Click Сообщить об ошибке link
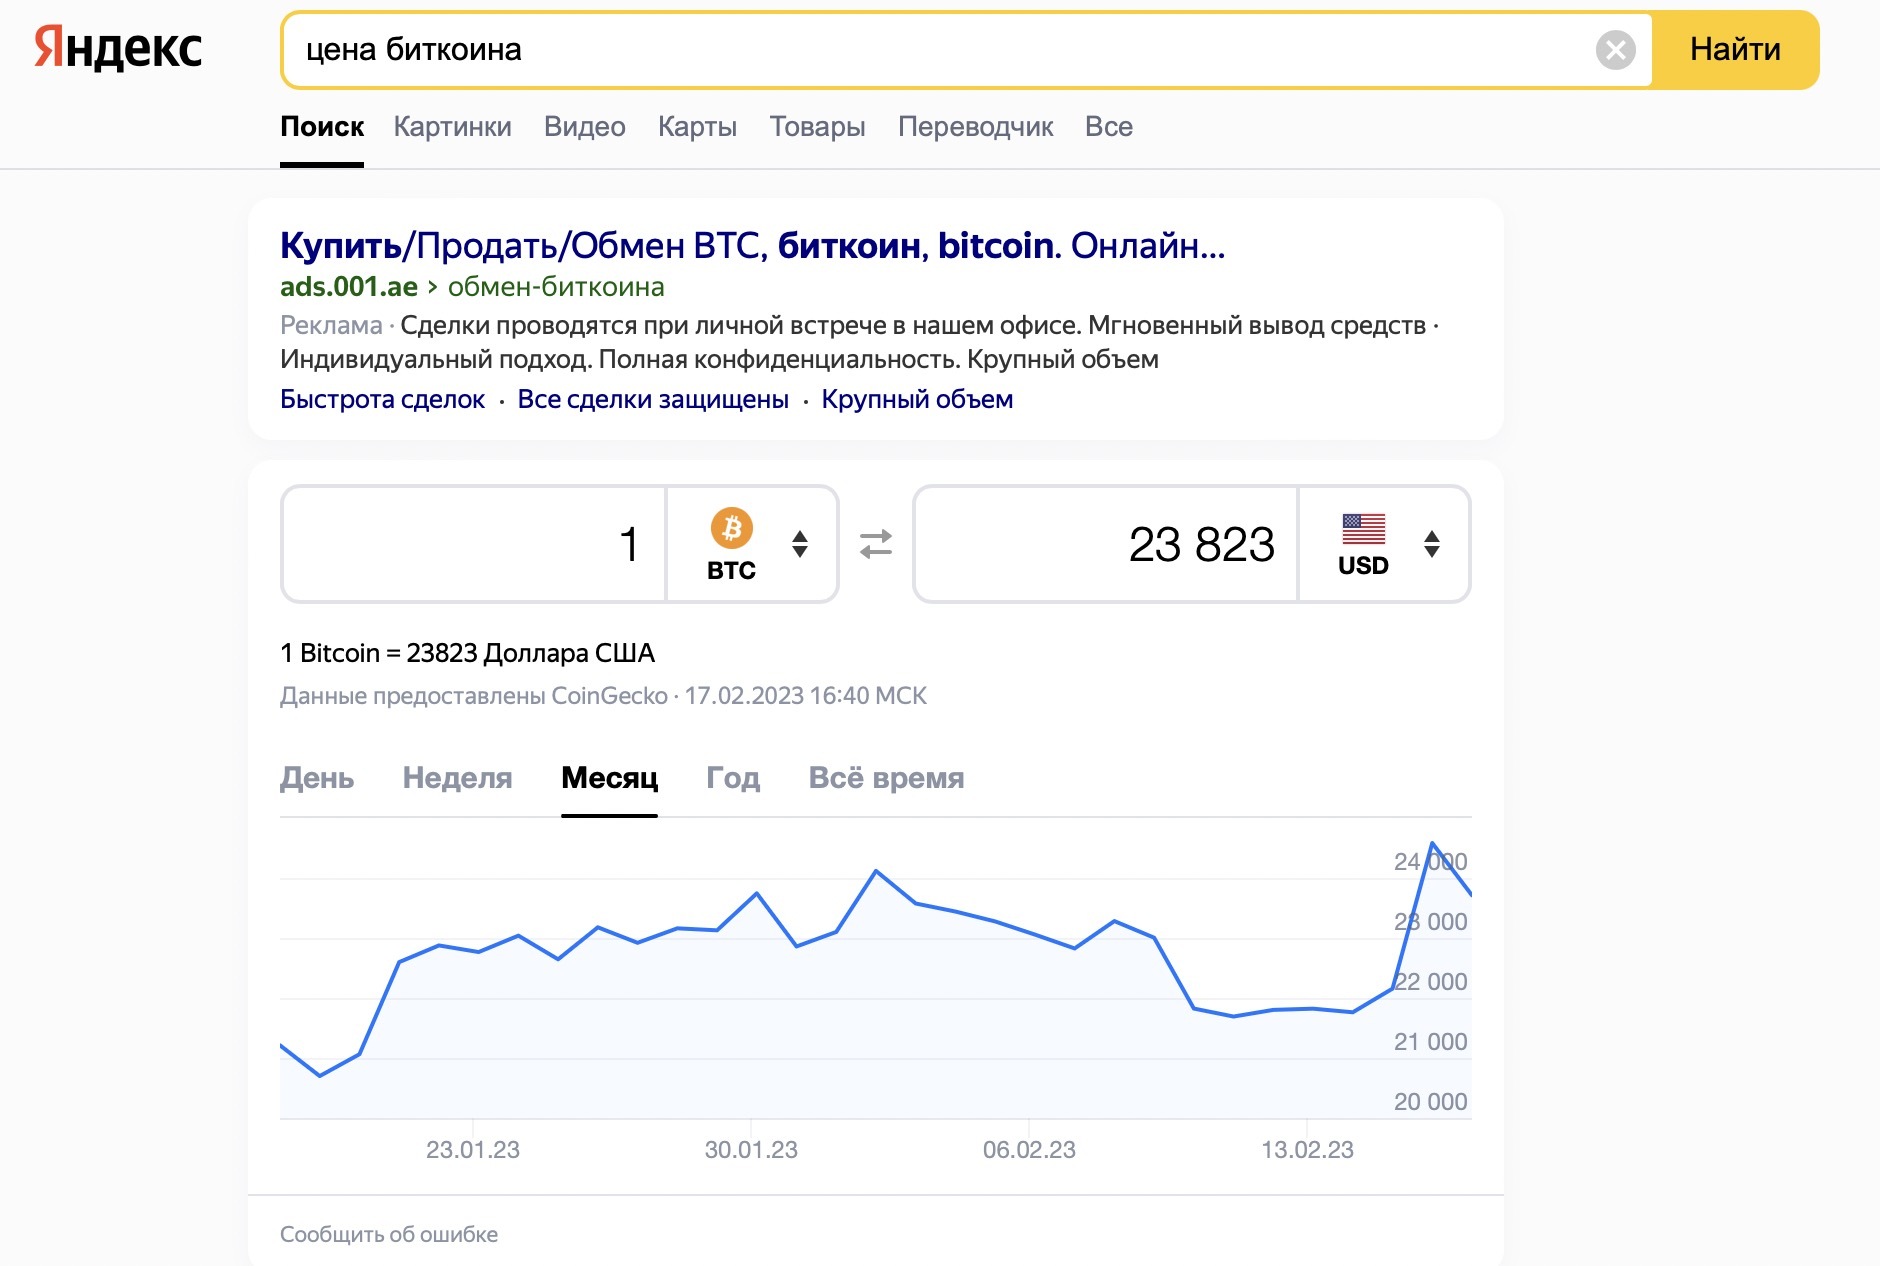Image resolution: width=1880 pixels, height=1266 pixels. click(x=389, y=1234)
